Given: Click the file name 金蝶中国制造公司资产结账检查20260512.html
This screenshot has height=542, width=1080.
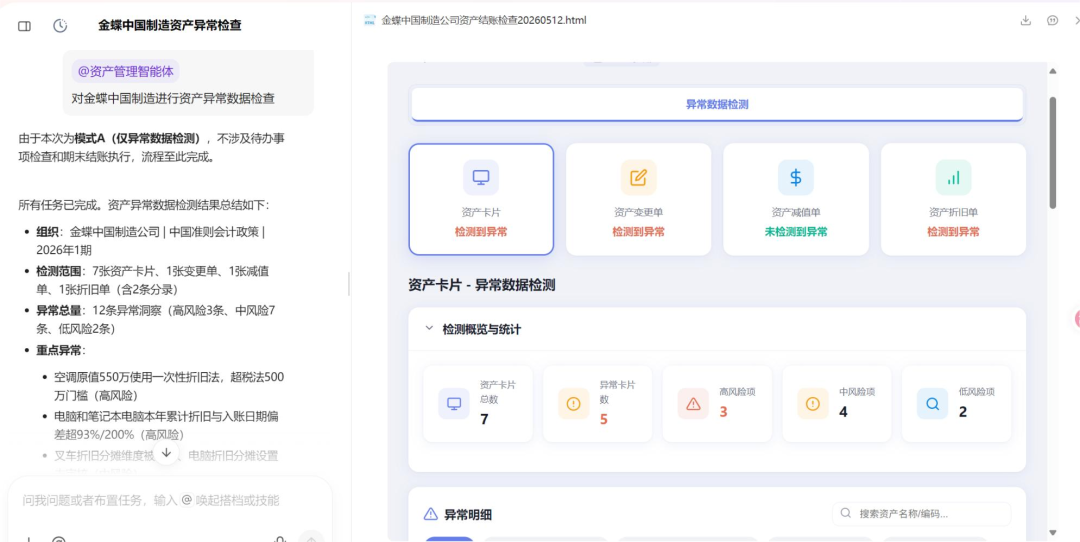Looking at the screenshot, I should click(x=484, y=21).
